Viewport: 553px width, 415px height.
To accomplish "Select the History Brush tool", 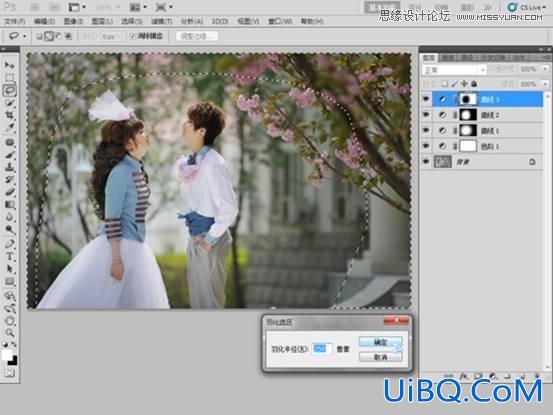I will pos(10,179).
